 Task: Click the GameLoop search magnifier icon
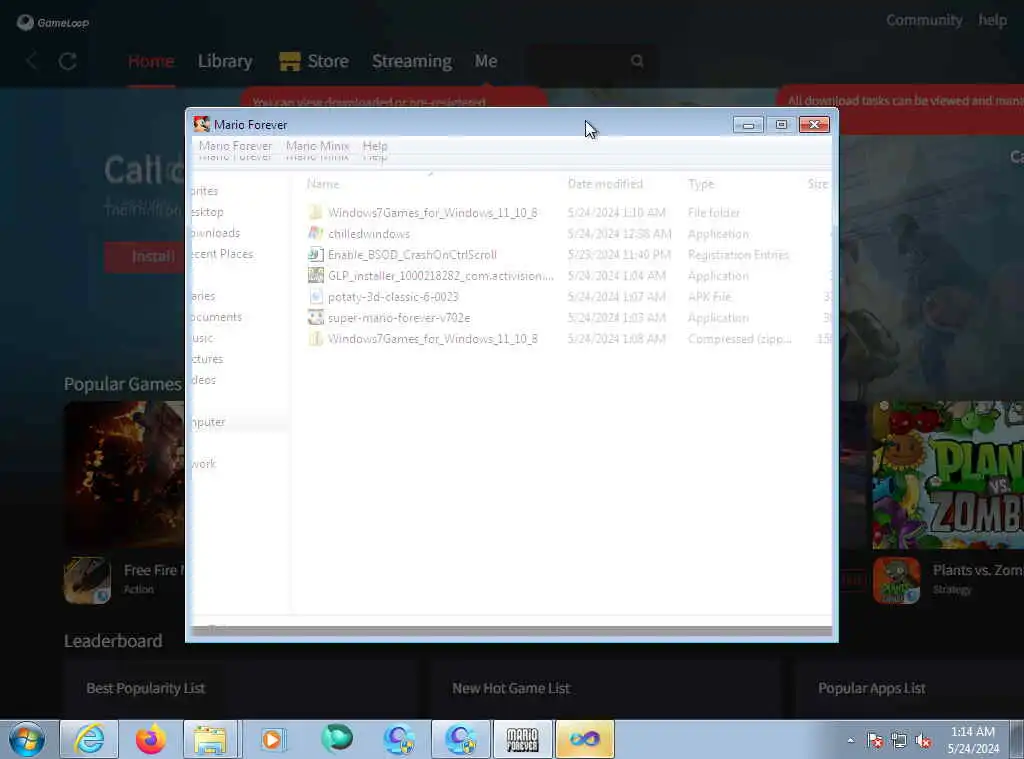[x=637, y=61]
